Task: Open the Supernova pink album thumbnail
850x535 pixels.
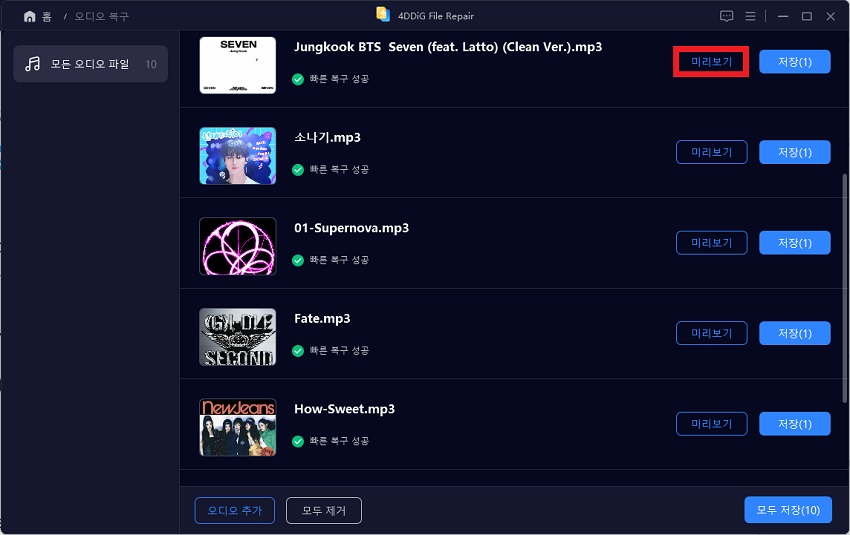Action: [x=237, y=246]
